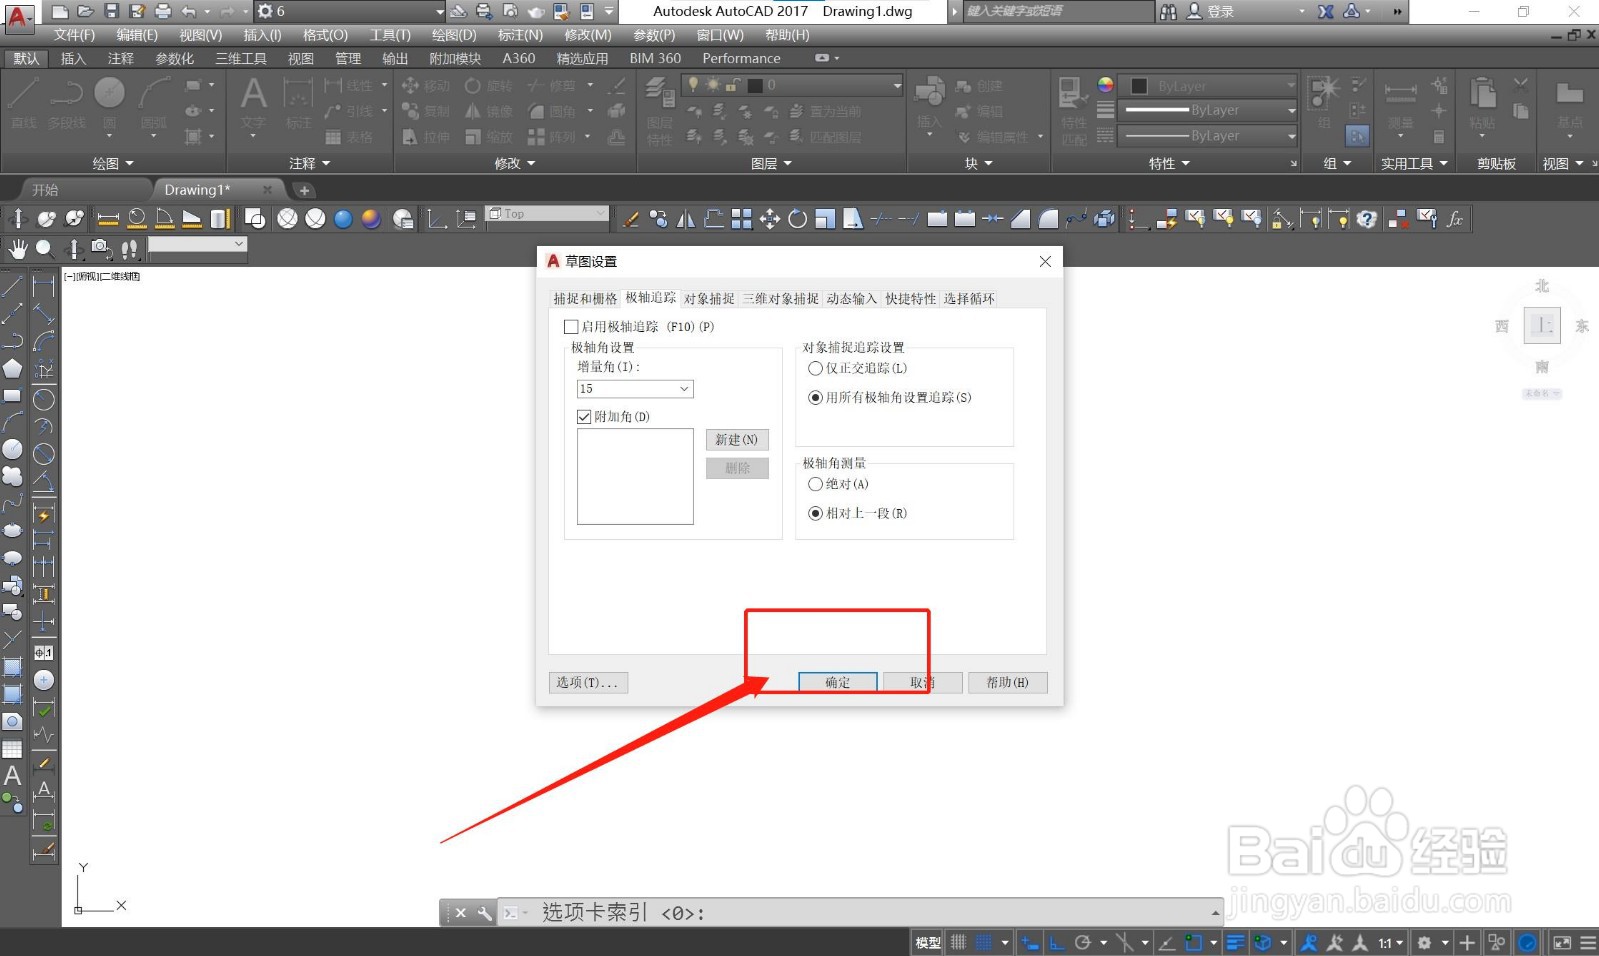Viewport: 1599px width, 956px height.
Task: Switch to the 捕捉和栅格 tab
Action: pos(585,299)
